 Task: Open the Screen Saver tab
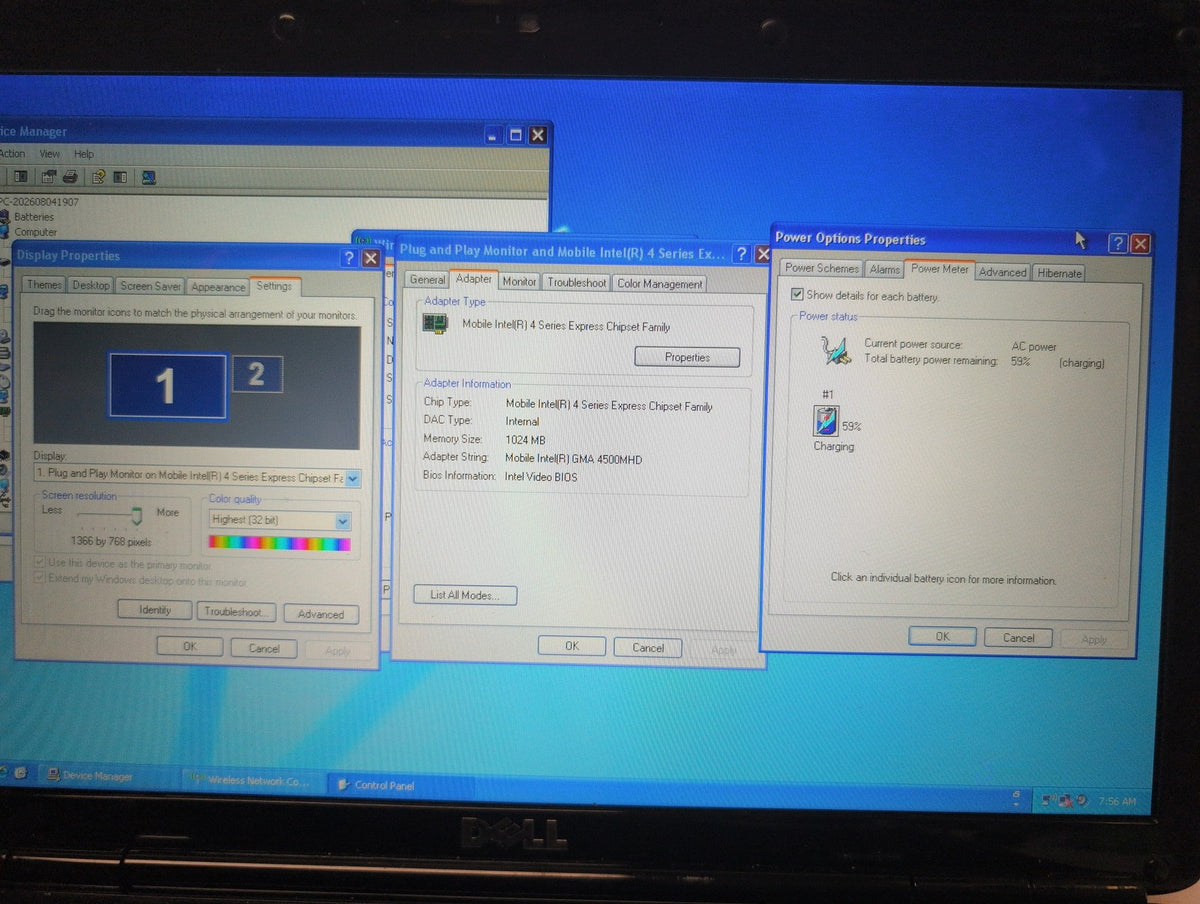click(151, 286)
